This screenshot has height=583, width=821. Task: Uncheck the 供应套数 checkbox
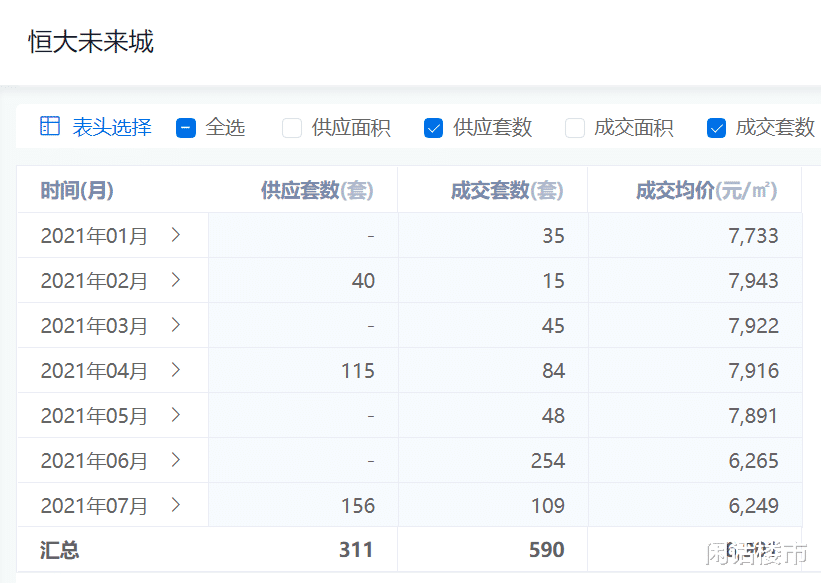tap(433, 128)
